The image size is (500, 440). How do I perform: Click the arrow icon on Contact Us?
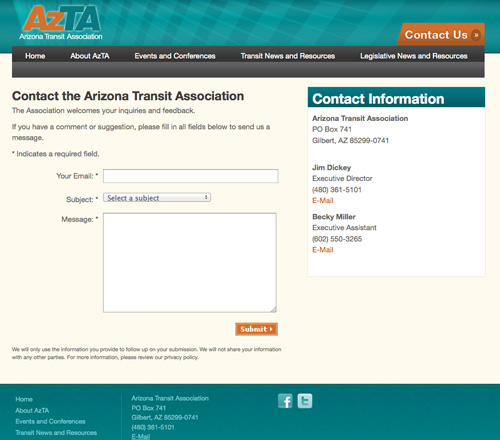point(476,35)
